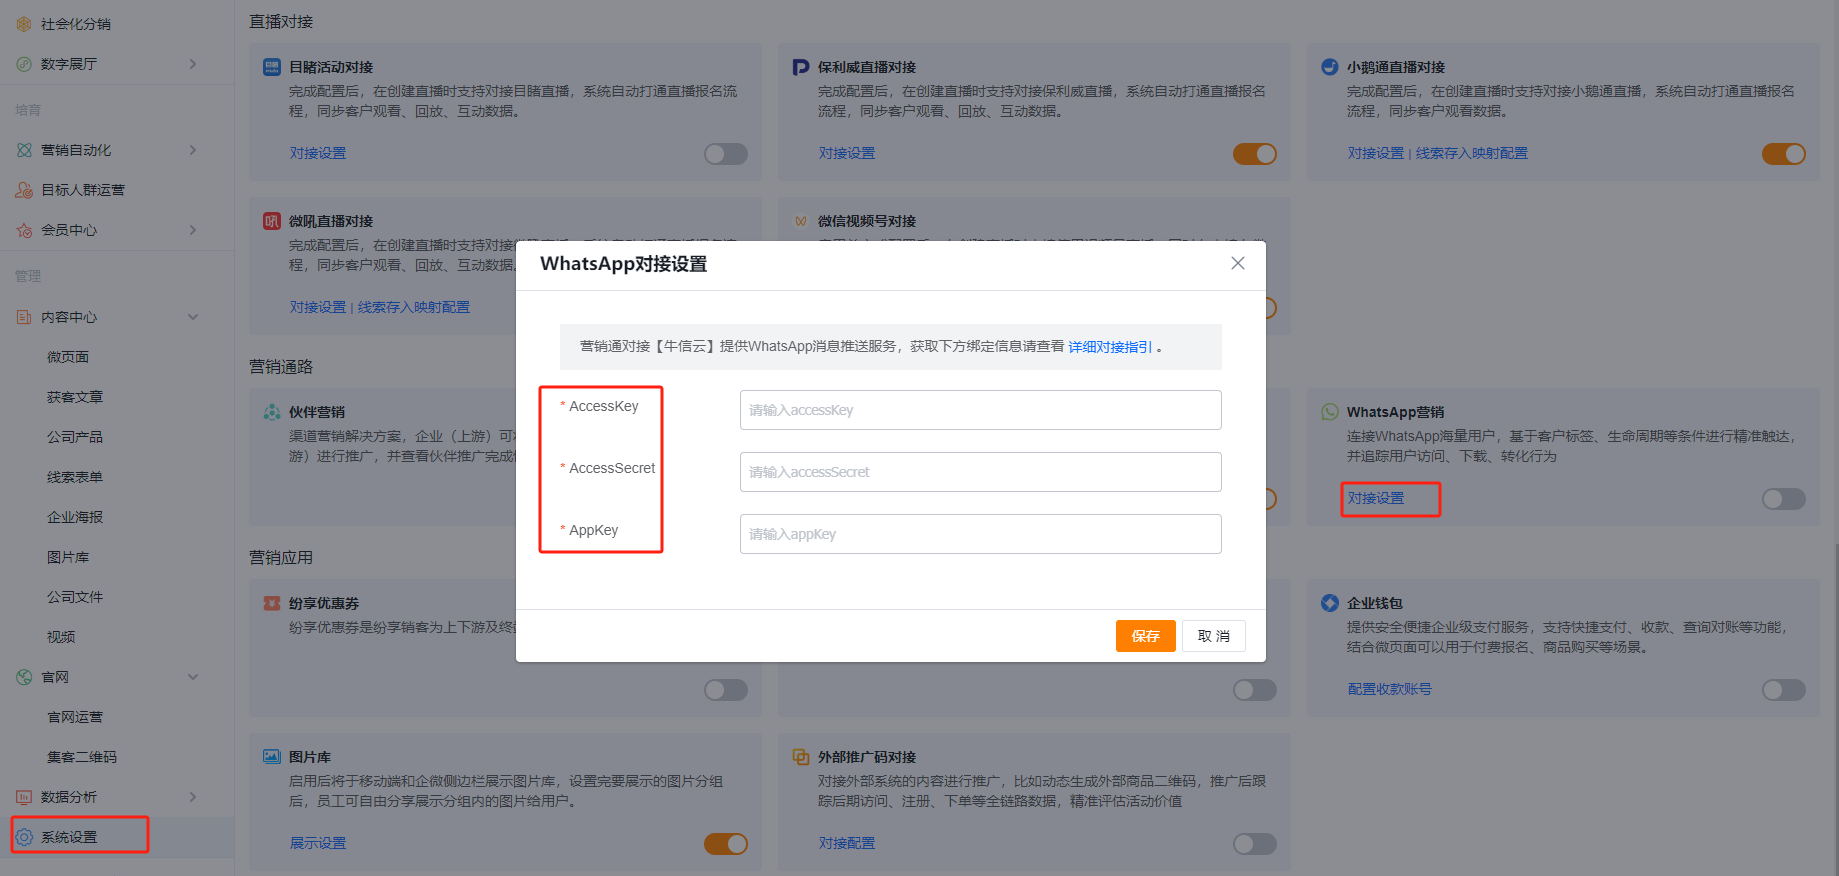This screenshot has height=876, width=1839.
Task: Enable the WhatsApp营销 switch
Action: (1784, 499)
